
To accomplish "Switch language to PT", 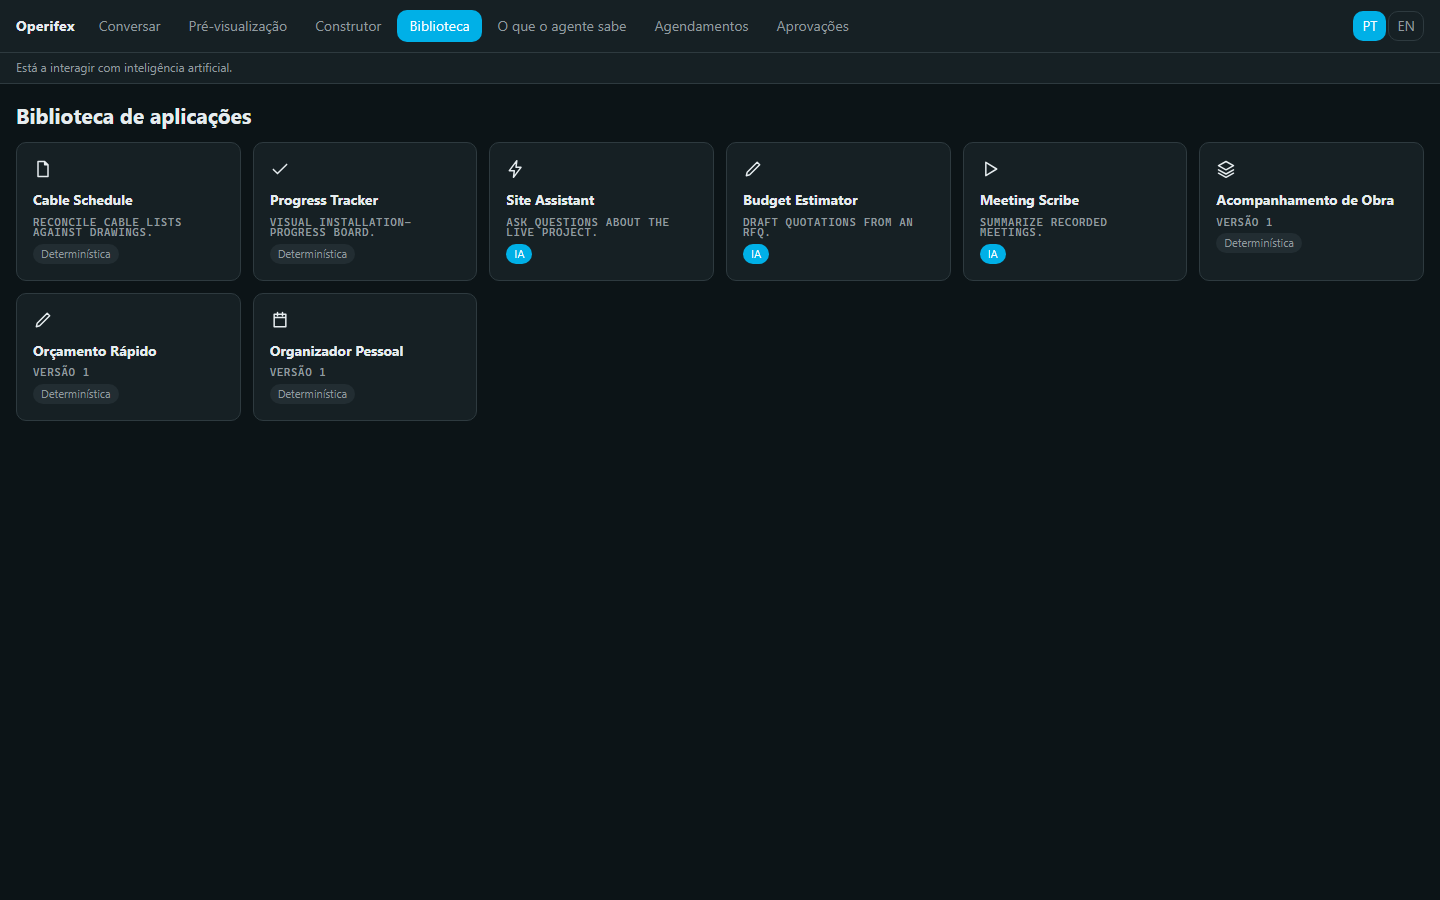I will point(1369,26).
